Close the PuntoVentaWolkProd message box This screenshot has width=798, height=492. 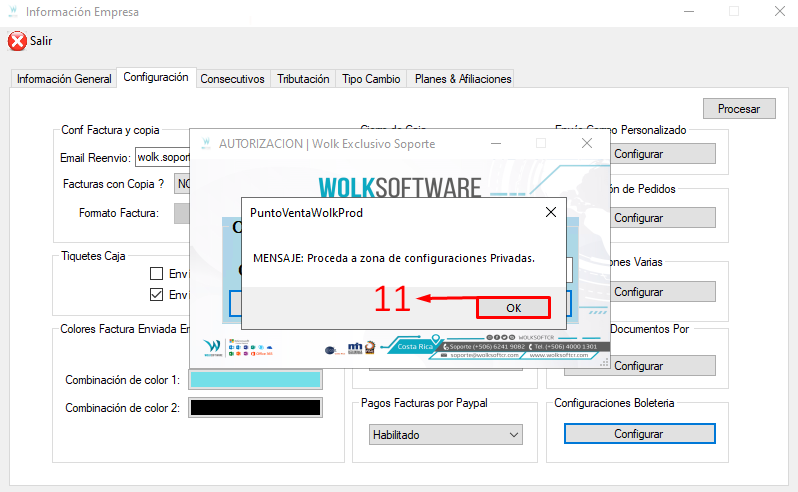pyautogui.click(x=551, y=212)
